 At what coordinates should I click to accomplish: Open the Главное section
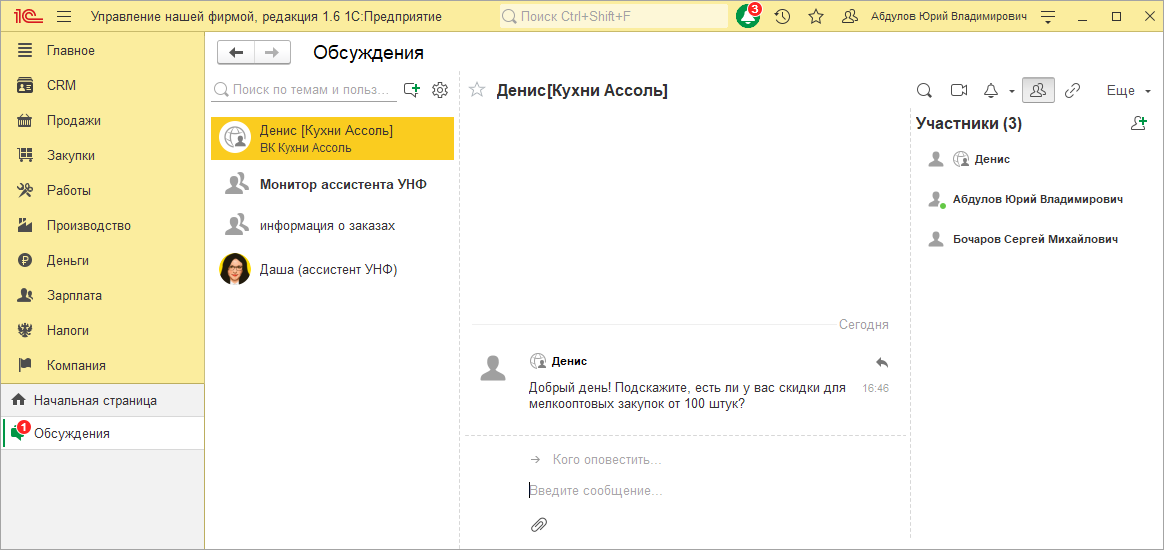[102, 50]
